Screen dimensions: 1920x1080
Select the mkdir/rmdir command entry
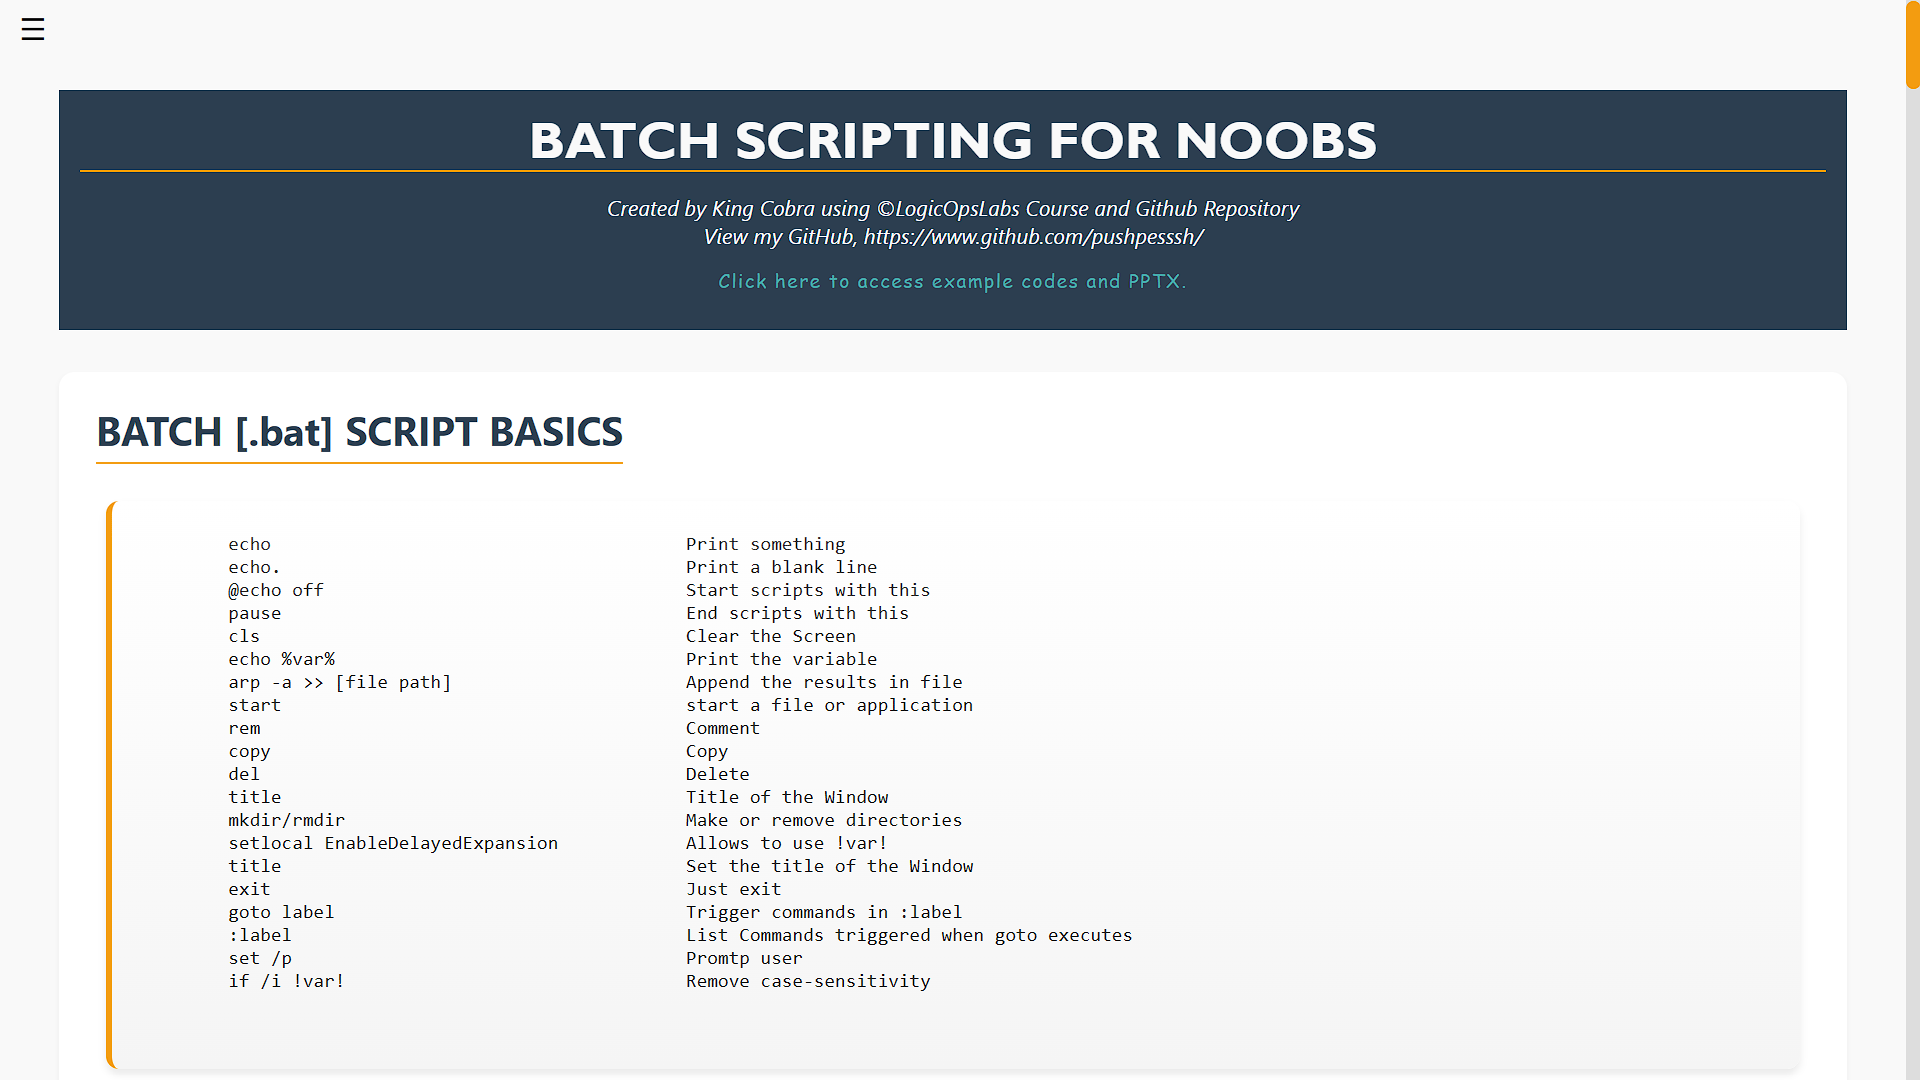286,820
